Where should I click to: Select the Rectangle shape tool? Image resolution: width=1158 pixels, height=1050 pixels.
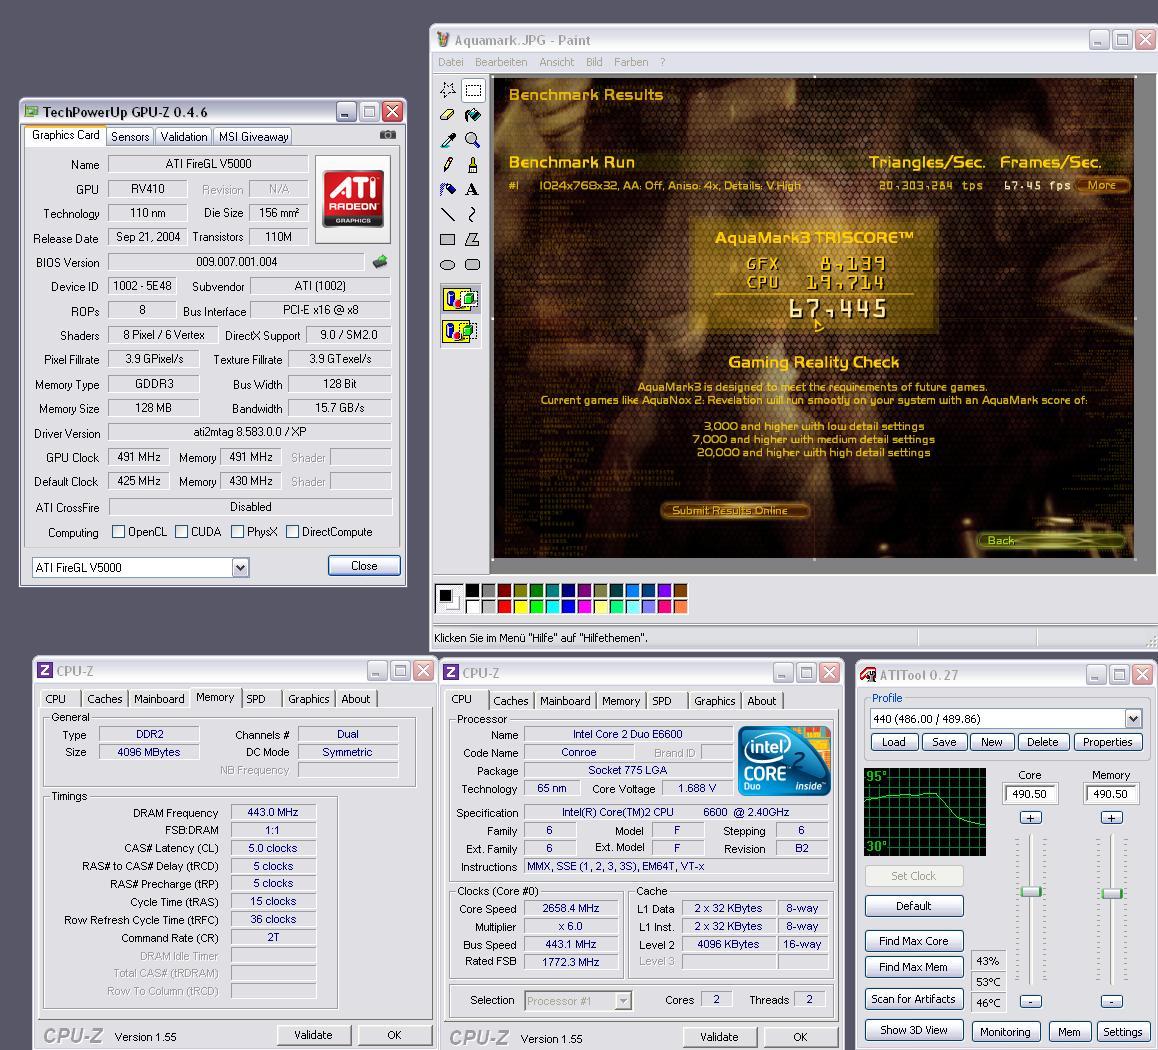coord(448,239)
